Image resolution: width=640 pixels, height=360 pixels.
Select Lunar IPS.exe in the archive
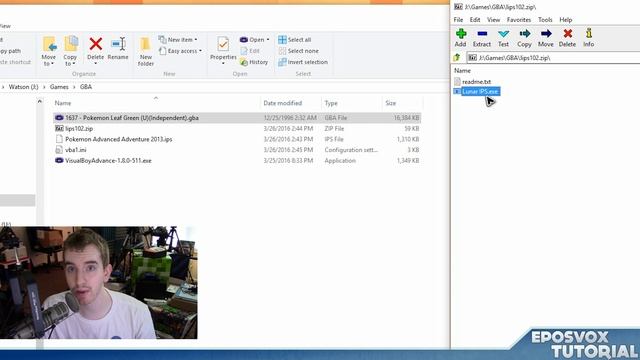tap(480, 91)
